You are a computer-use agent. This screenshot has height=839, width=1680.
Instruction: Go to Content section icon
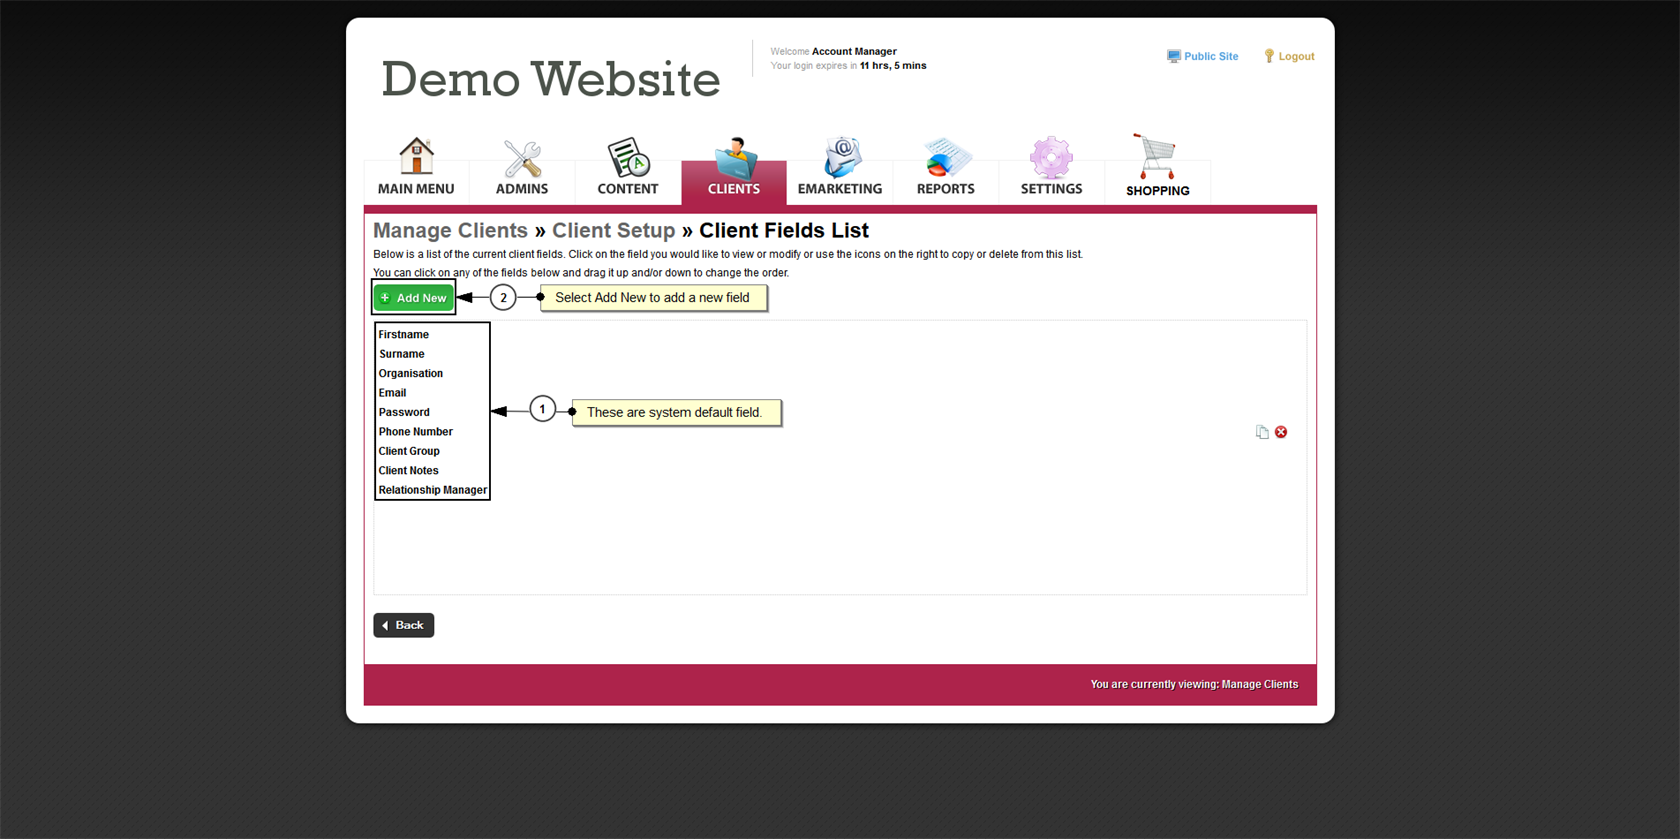click(x=628, y=158)
